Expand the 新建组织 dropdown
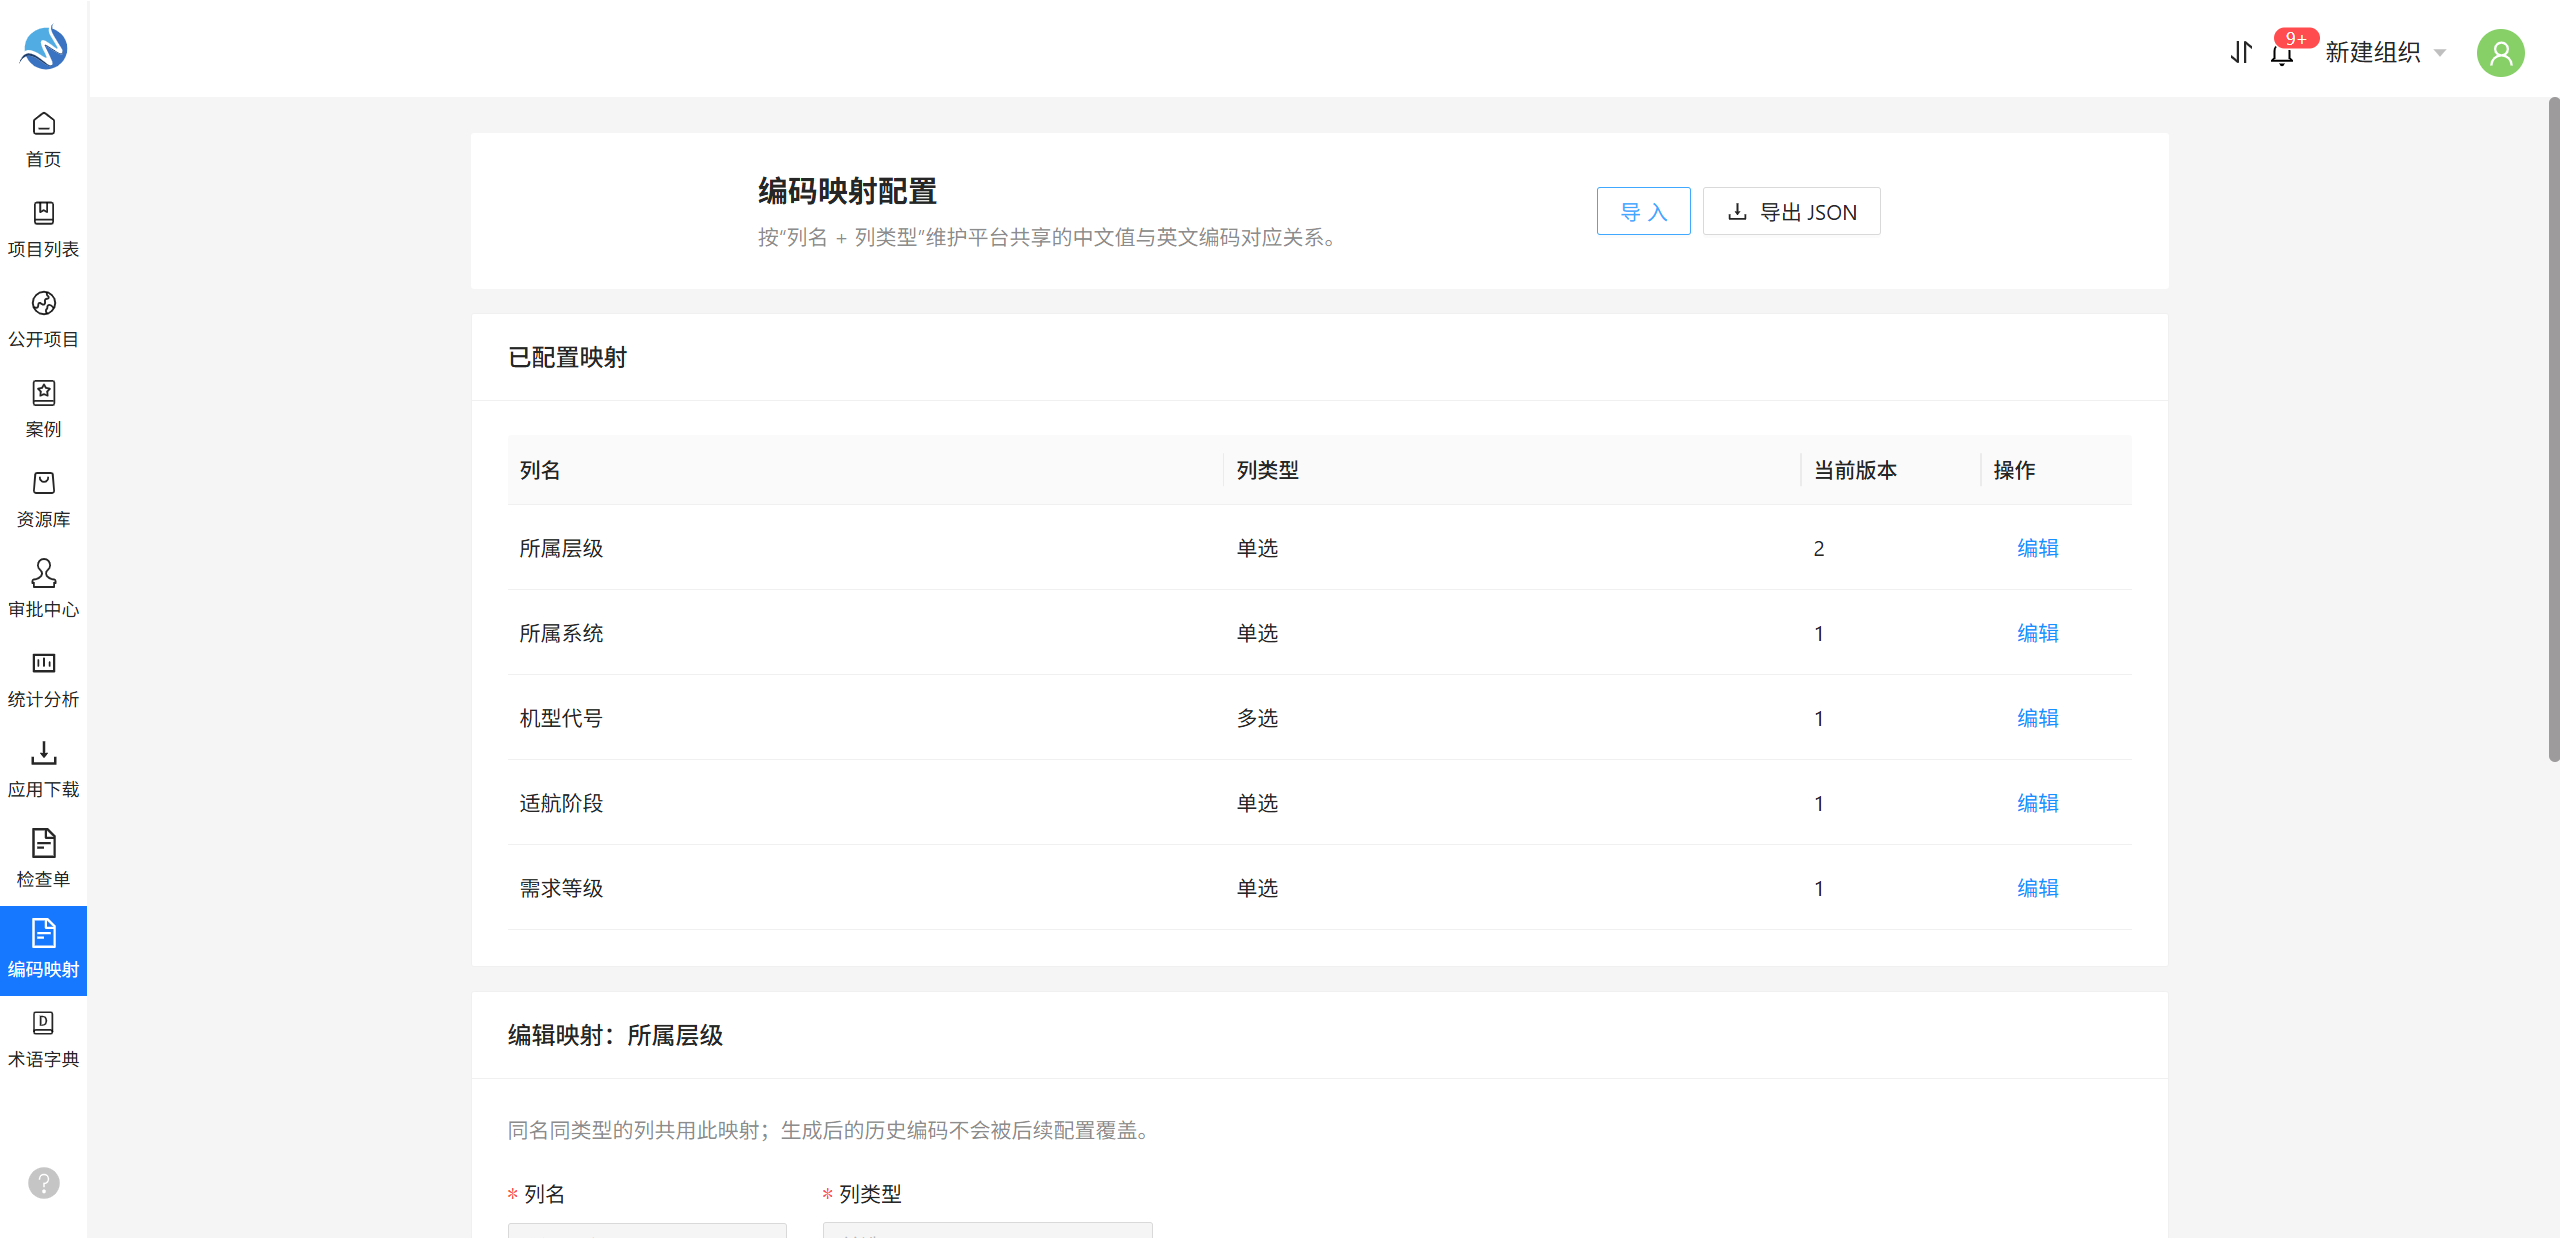This screenshot has width=2560, height=1238. (x=2385, y=52)
